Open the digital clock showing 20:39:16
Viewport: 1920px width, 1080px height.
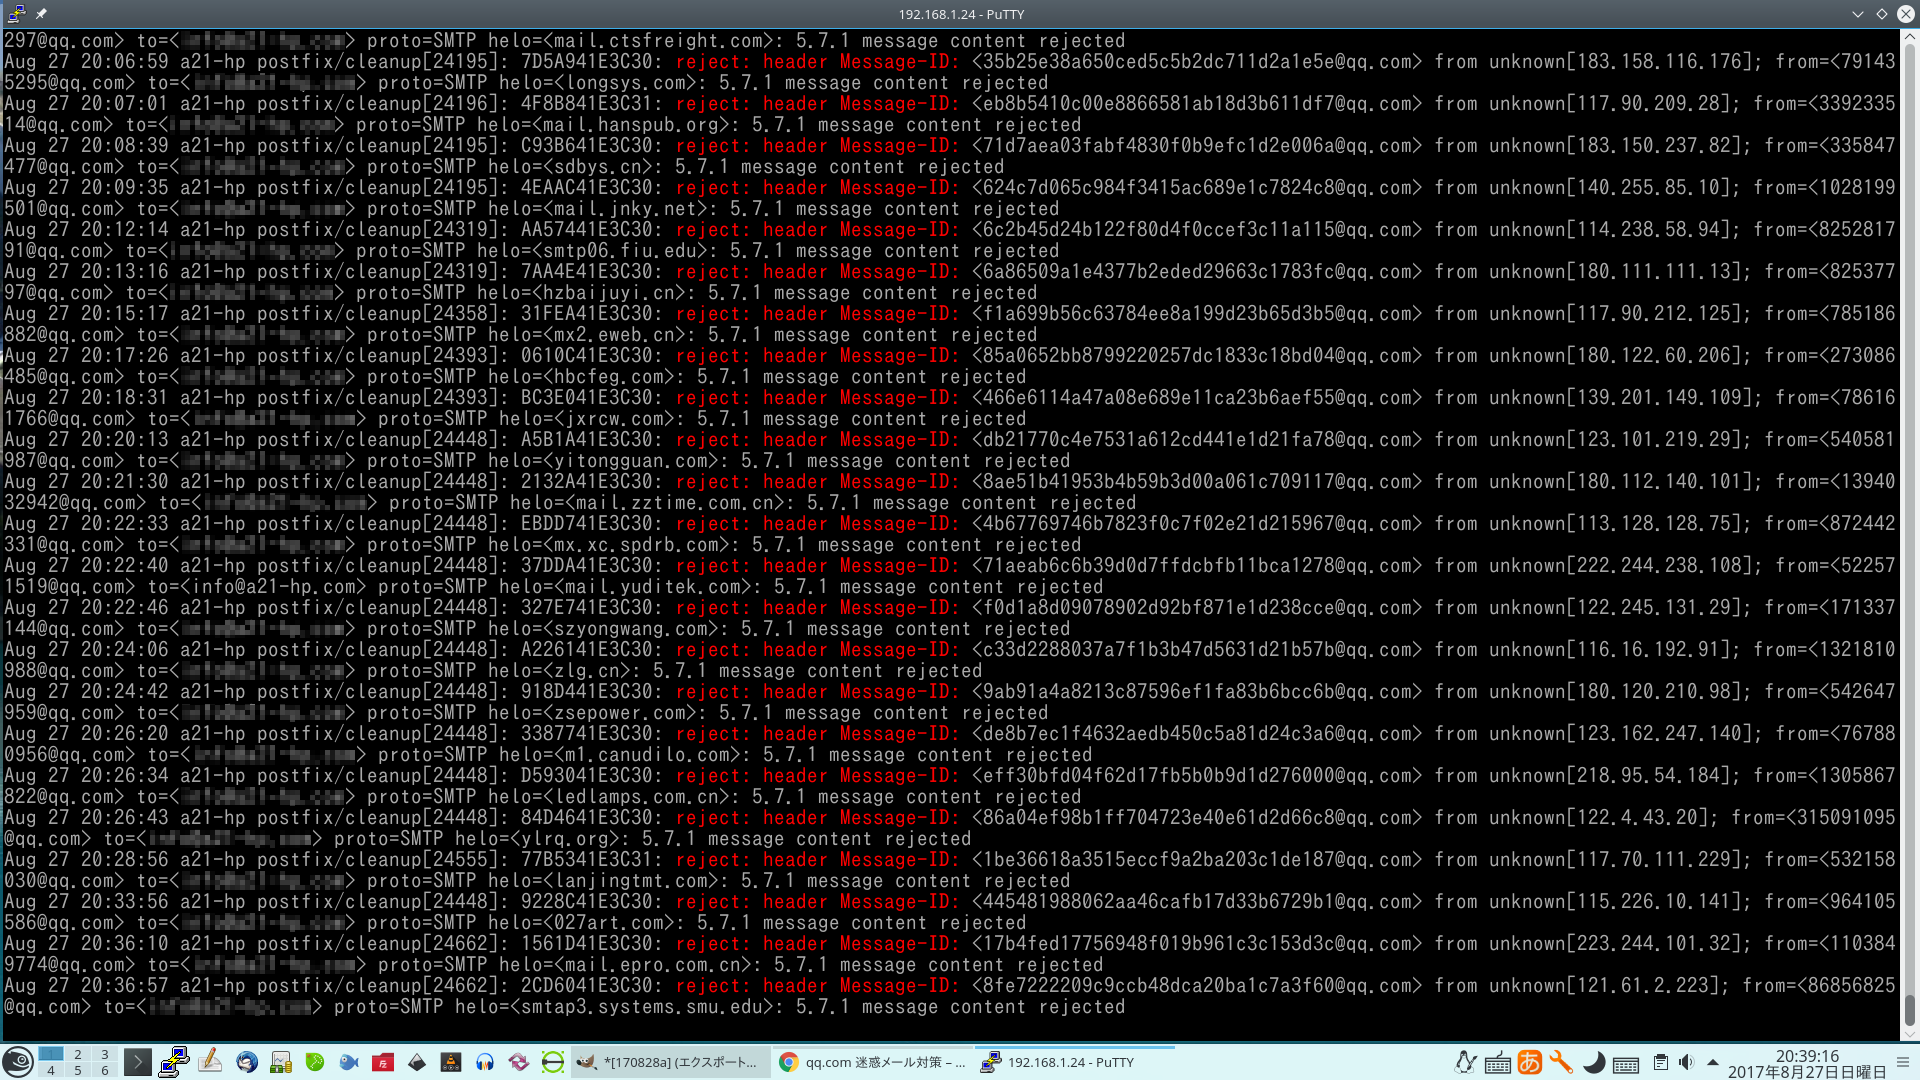[x=1807, y=1063]
